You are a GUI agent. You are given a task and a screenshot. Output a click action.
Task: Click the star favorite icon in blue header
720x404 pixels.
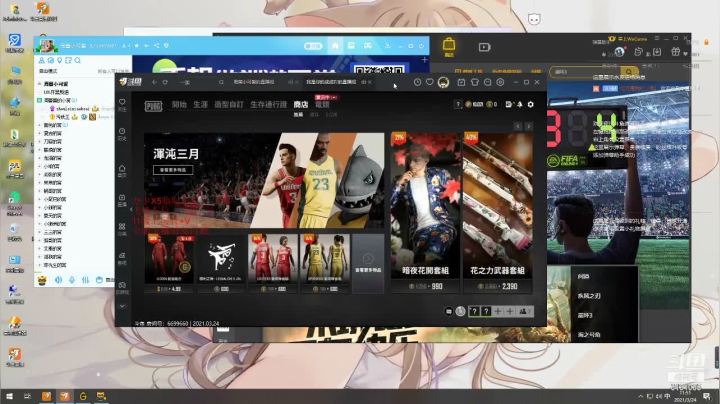click(x=136, y=46)
